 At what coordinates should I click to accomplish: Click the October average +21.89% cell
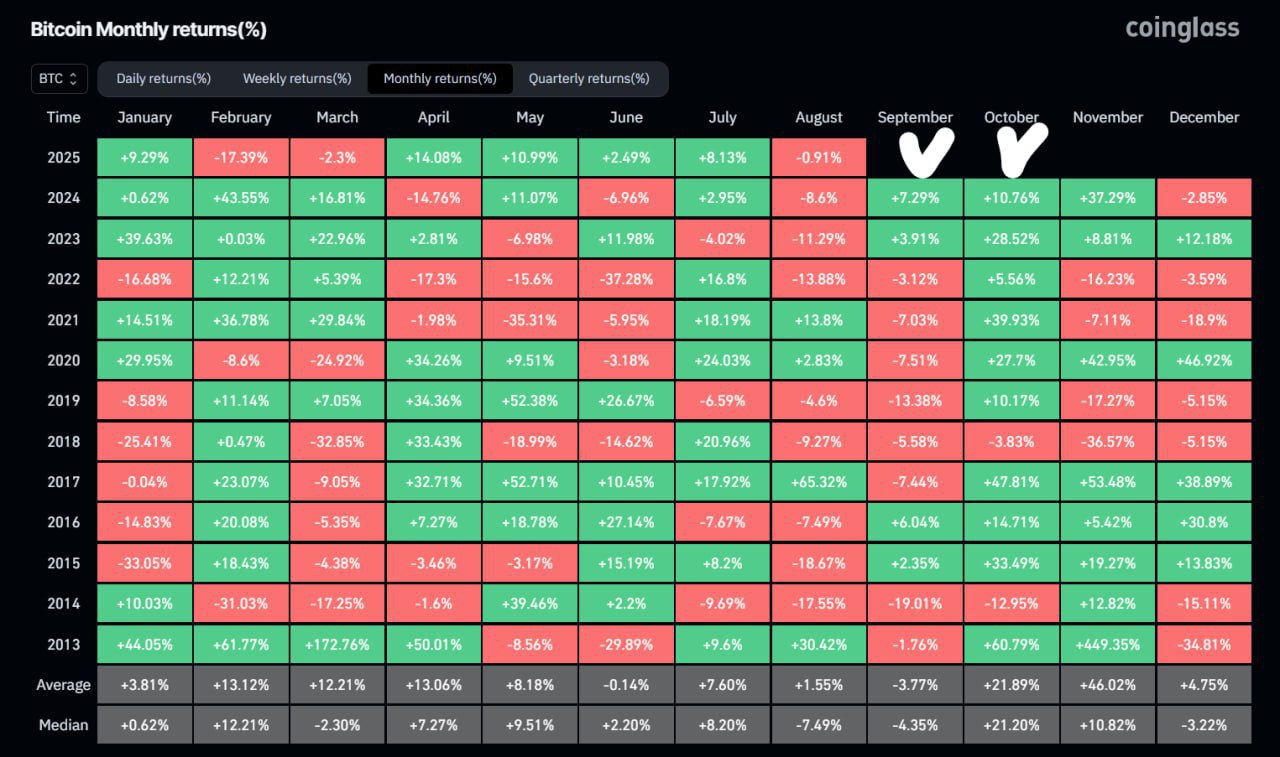[x=1011, y=685]
